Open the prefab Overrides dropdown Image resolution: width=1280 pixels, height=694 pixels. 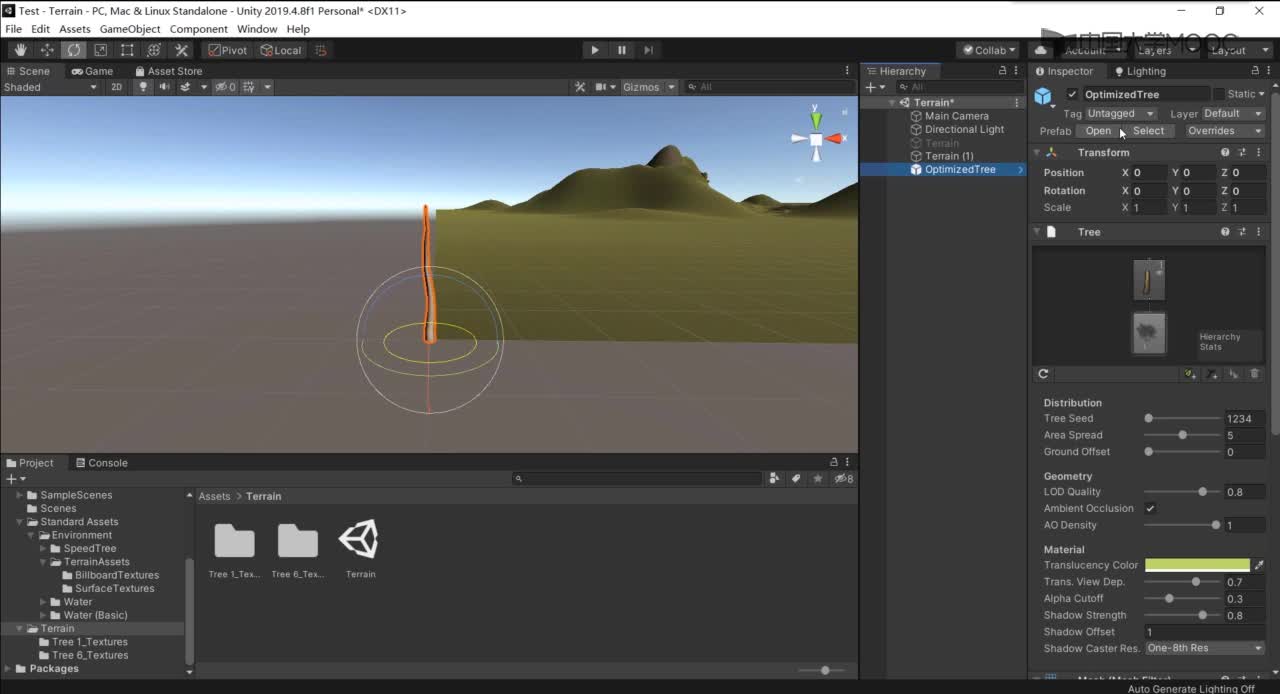click(x=1226, y=131)
